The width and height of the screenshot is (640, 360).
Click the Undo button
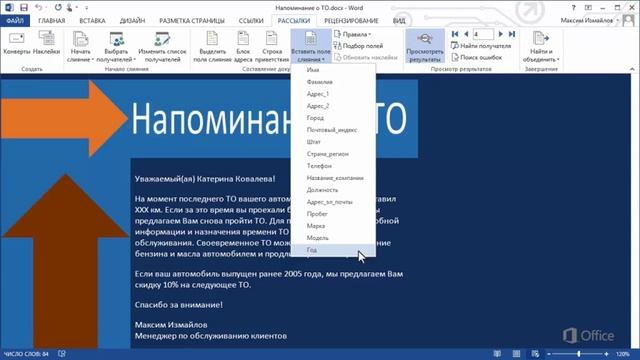point(39,7)
